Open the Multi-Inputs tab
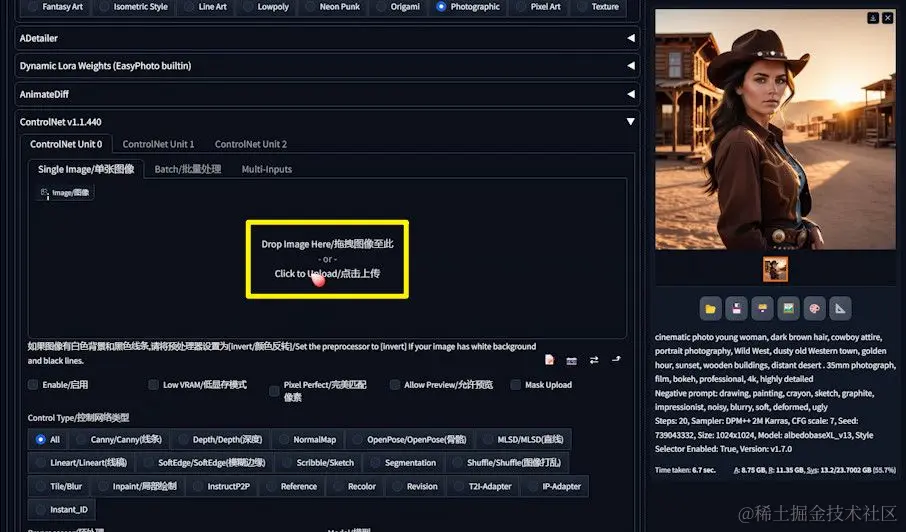This screenshot has height=532, width=906. tap(266, 169)
